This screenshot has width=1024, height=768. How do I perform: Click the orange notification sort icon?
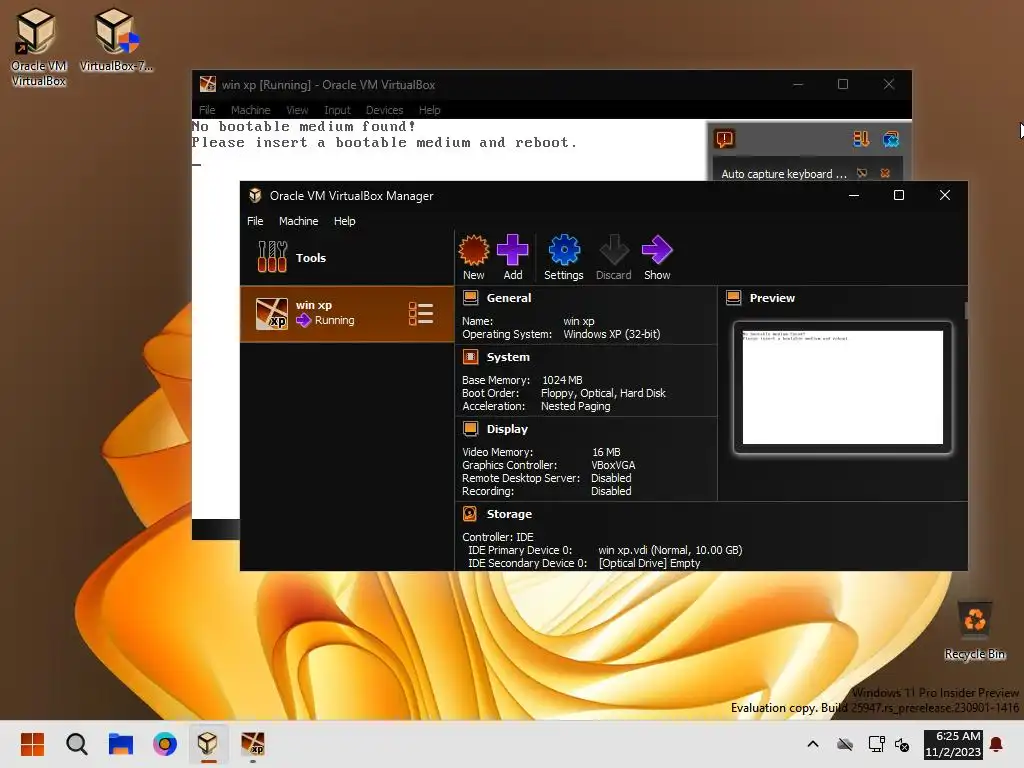(x=861, y=139)
